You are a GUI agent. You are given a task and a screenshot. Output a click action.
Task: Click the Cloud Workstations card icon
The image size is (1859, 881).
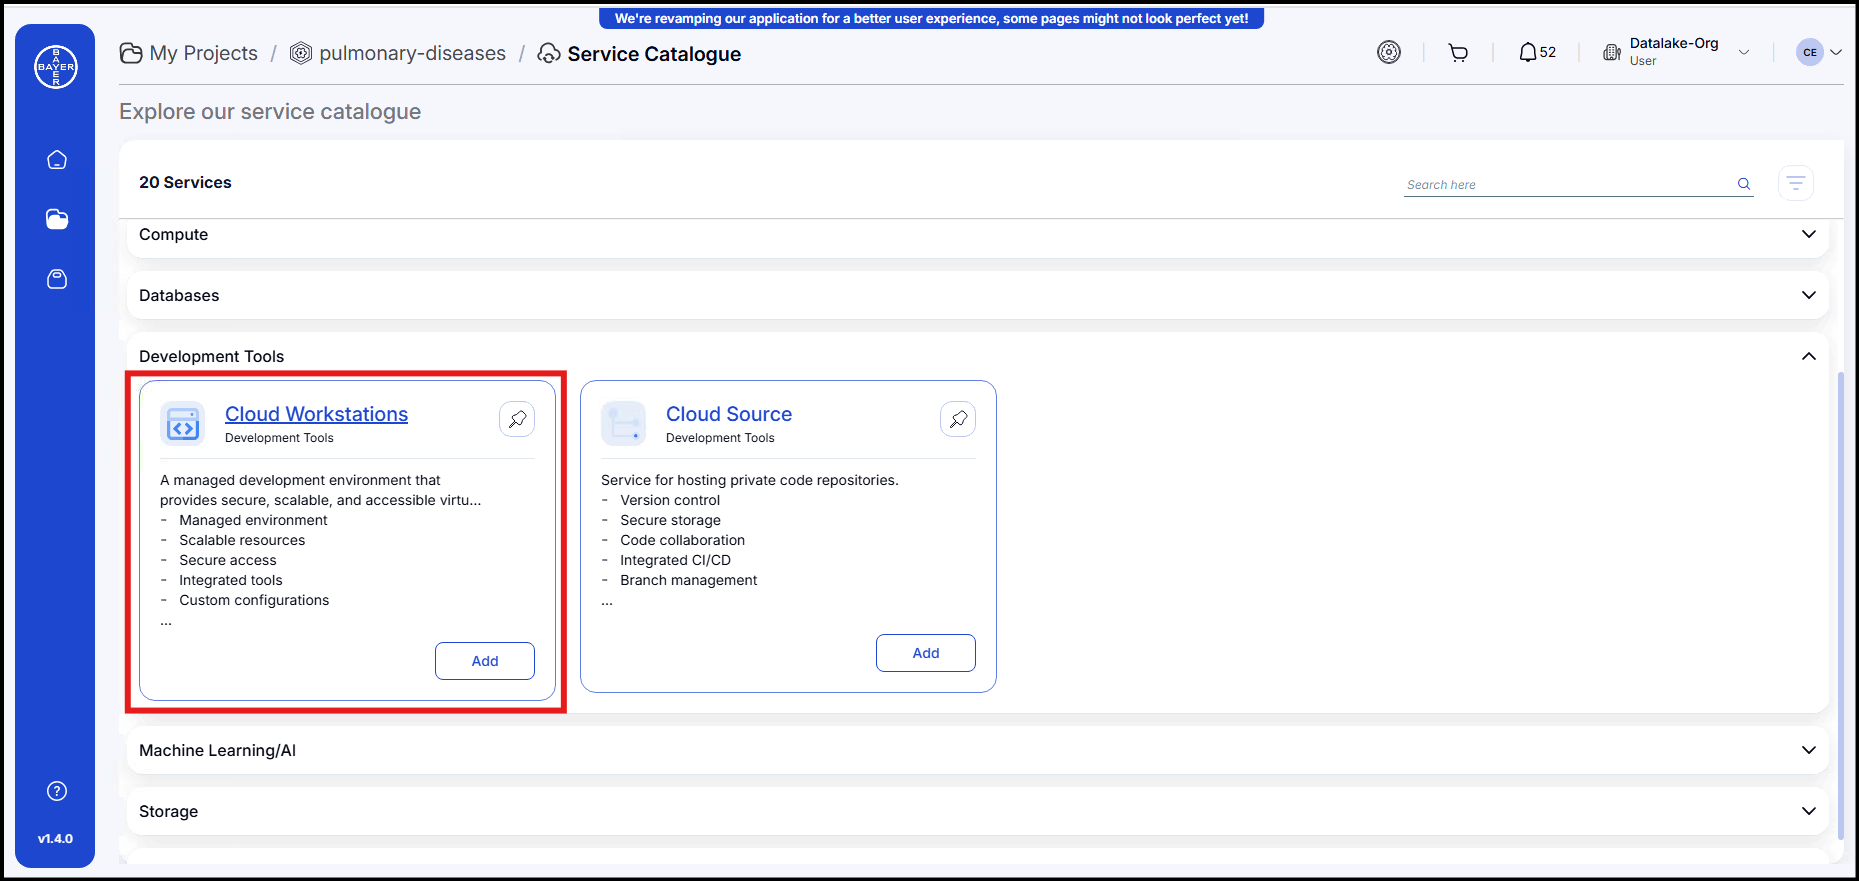[183, 424]
